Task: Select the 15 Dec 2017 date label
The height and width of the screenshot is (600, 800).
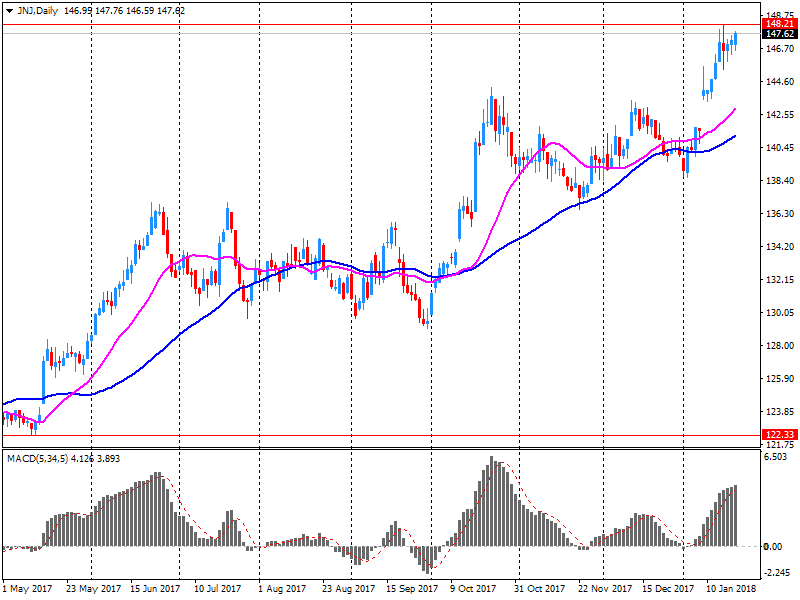Action: coord(667,589)
